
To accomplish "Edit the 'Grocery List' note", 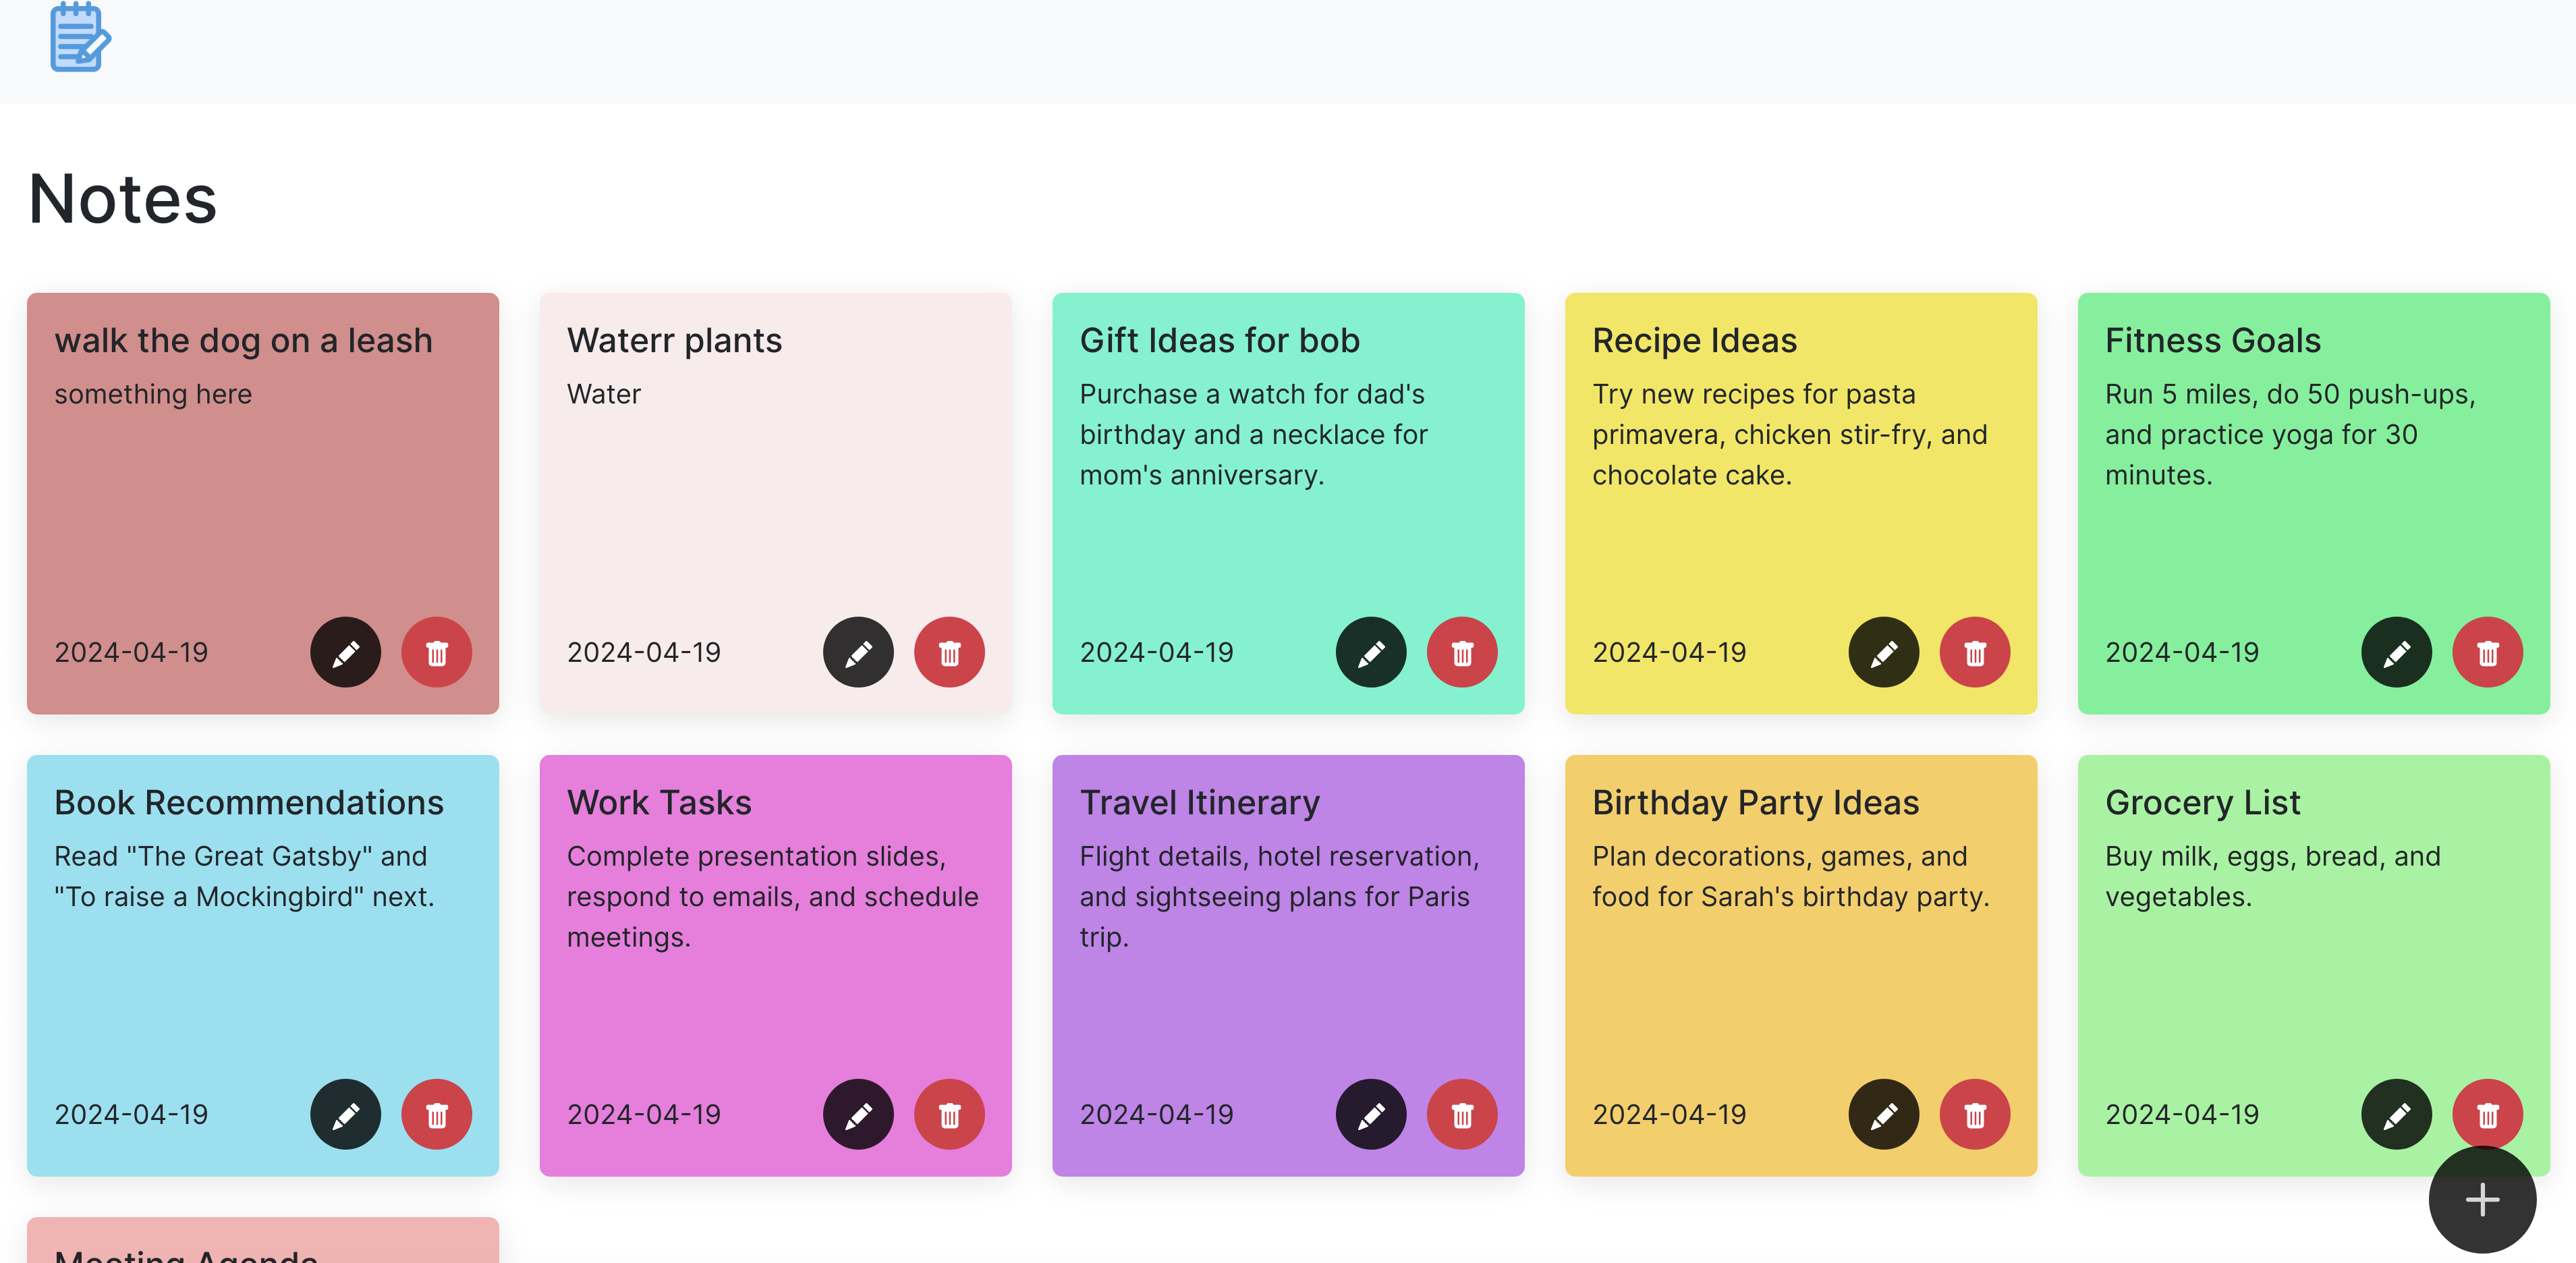I will point(2396,1114).
